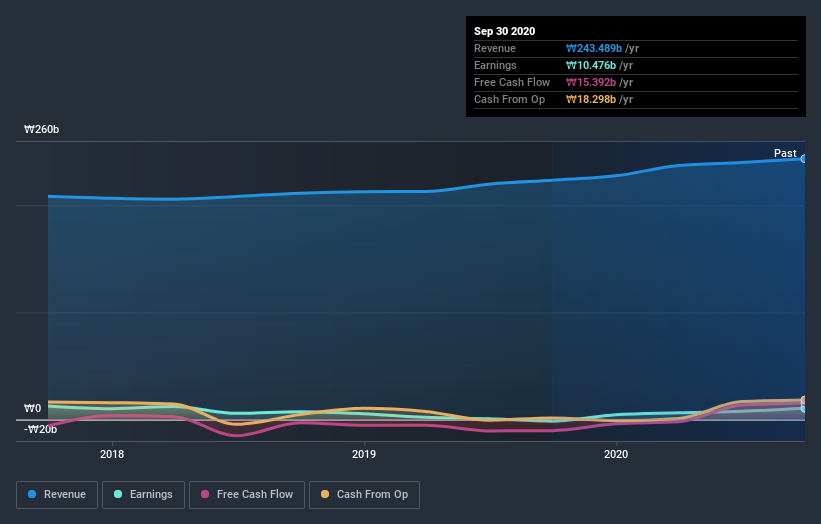Toggle the Free Cash Flow legend button
The image size is (821, 524).
247,495
